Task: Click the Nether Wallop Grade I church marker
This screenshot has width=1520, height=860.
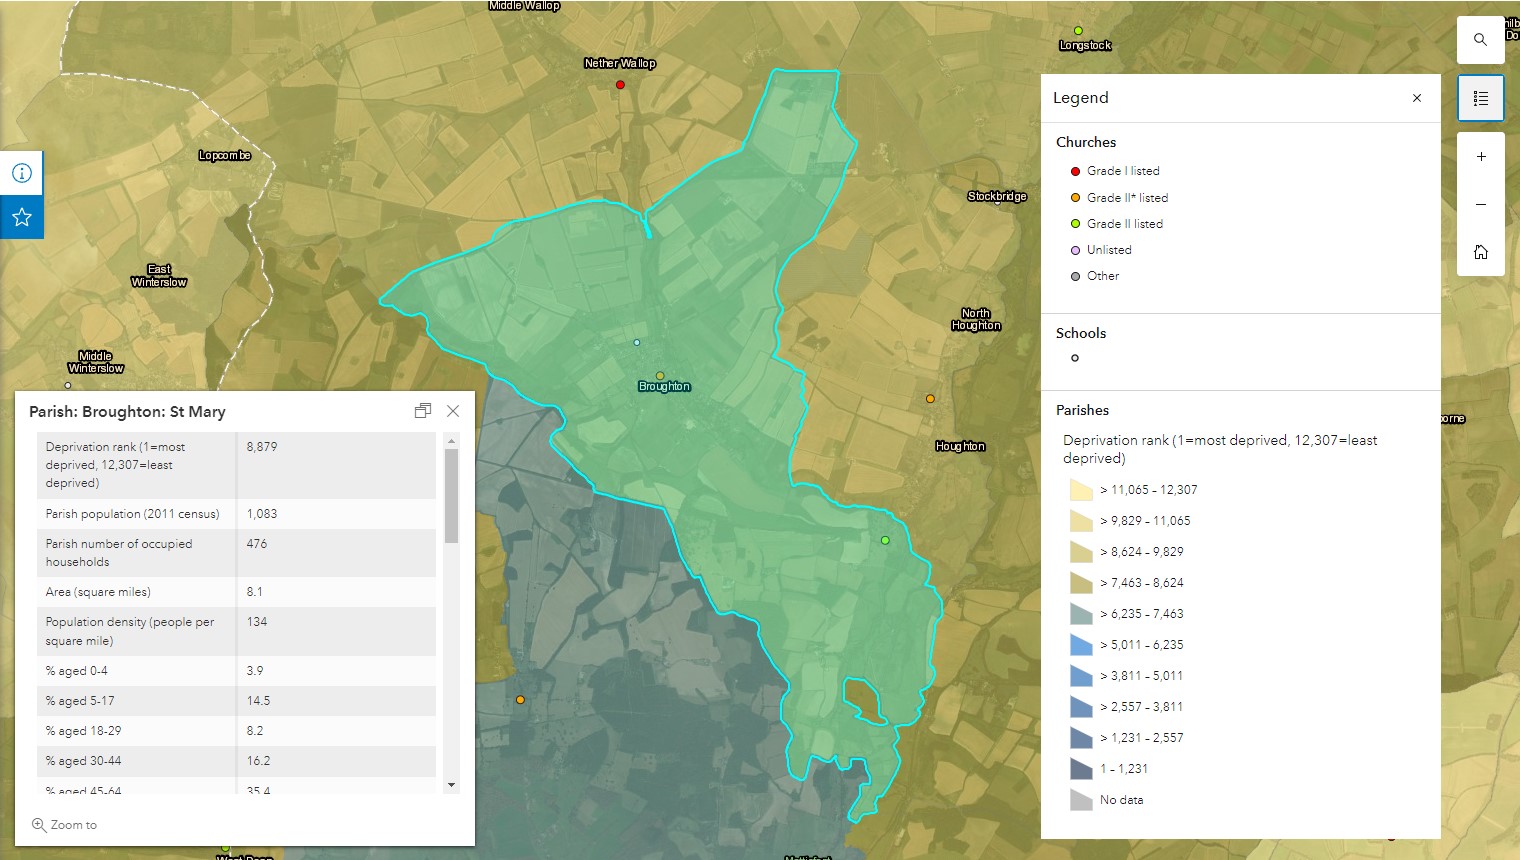Action: pos(620,85)
